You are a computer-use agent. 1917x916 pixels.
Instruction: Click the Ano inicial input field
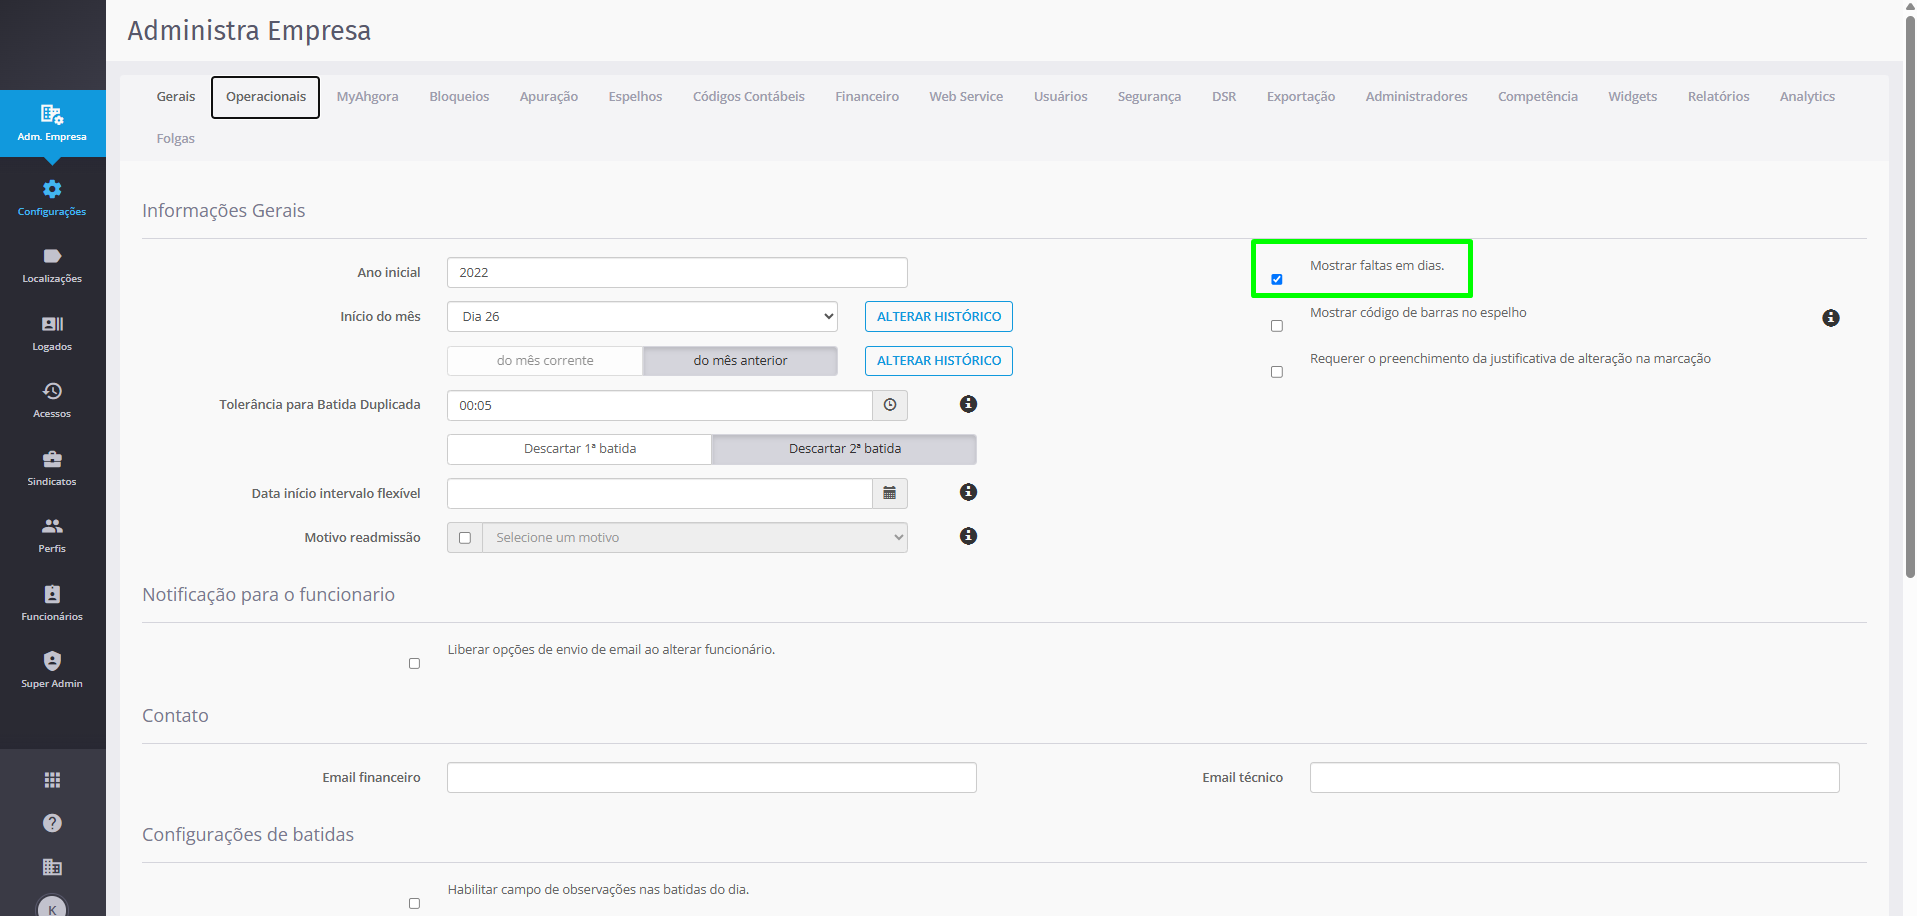click(677, 273)
